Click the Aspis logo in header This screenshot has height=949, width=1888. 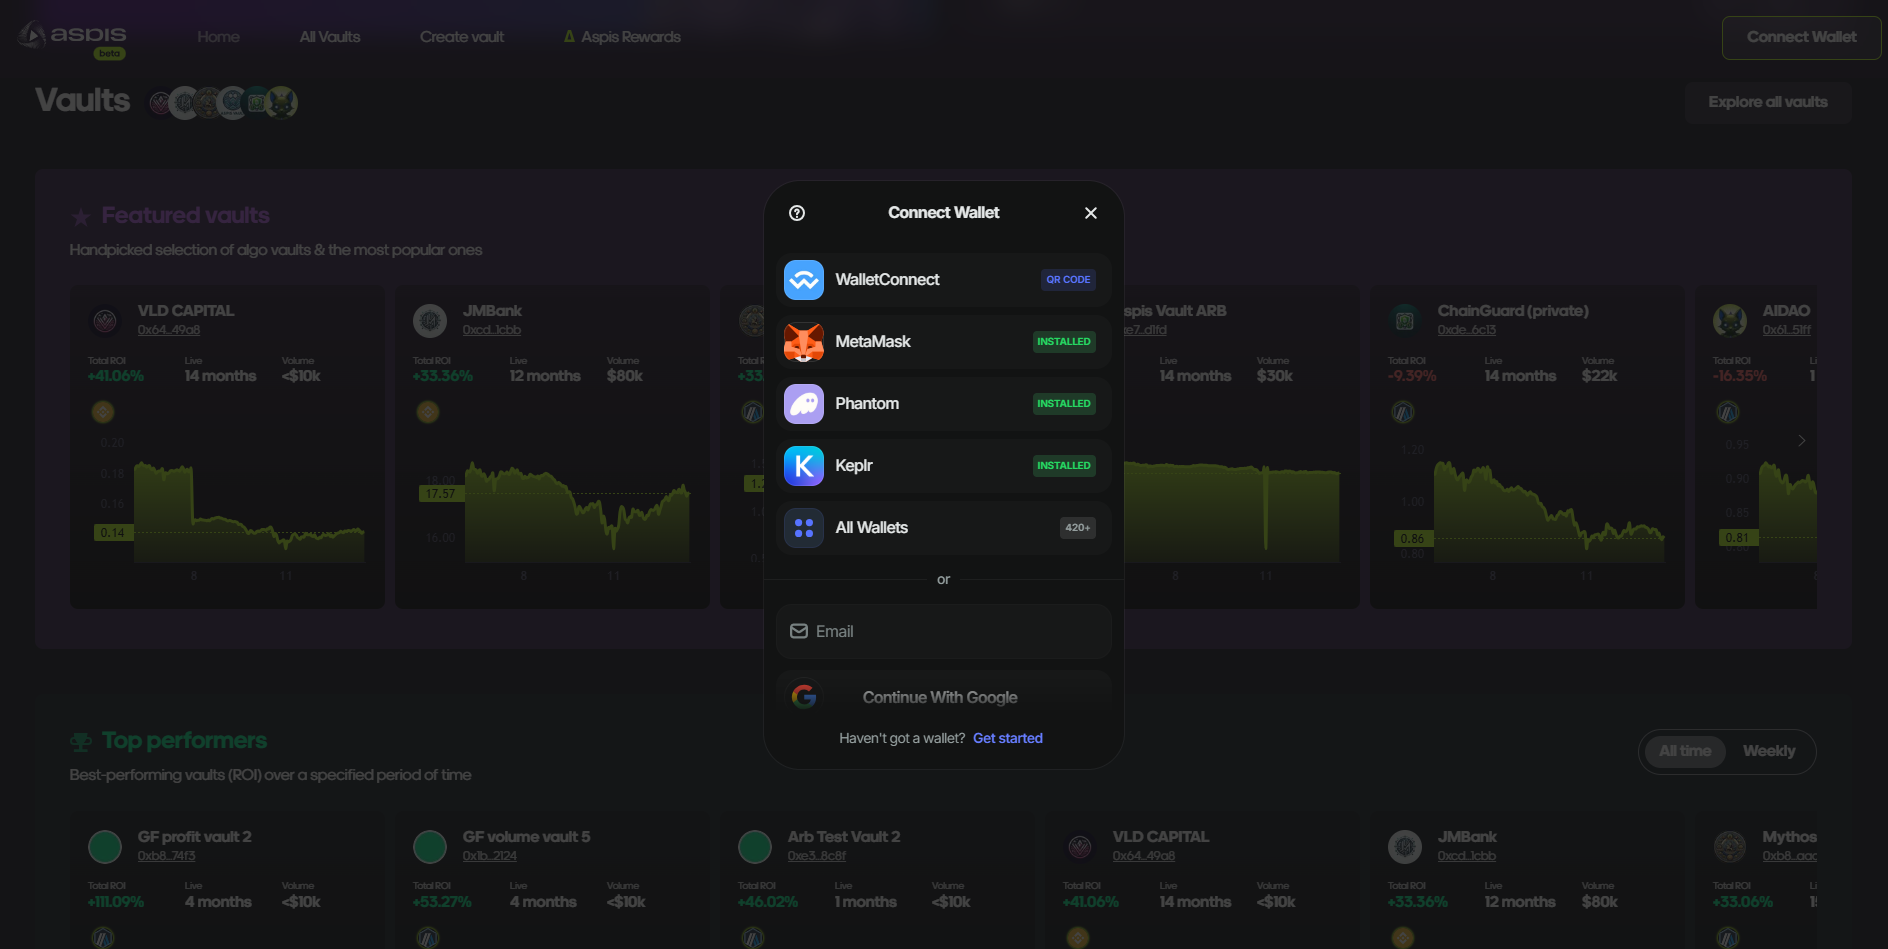tap(73, 37)
